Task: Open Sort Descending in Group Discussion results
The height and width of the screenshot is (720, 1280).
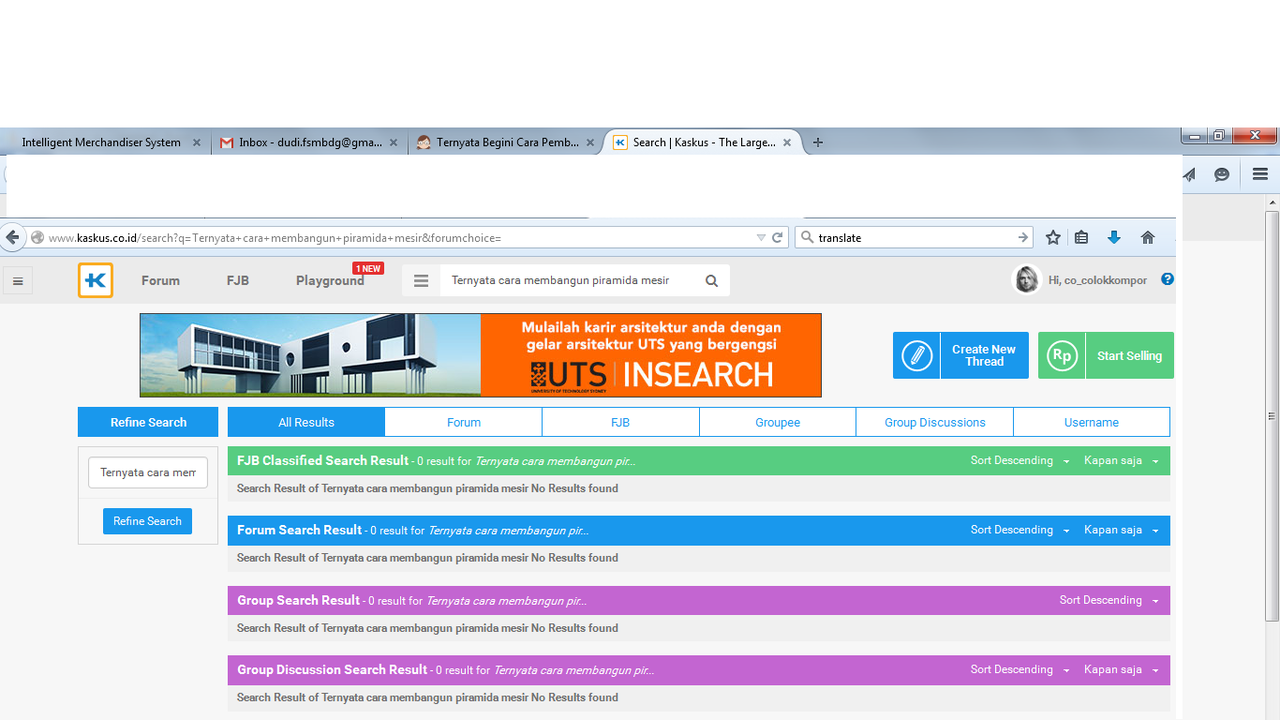Action: (x=1020, y=670)
